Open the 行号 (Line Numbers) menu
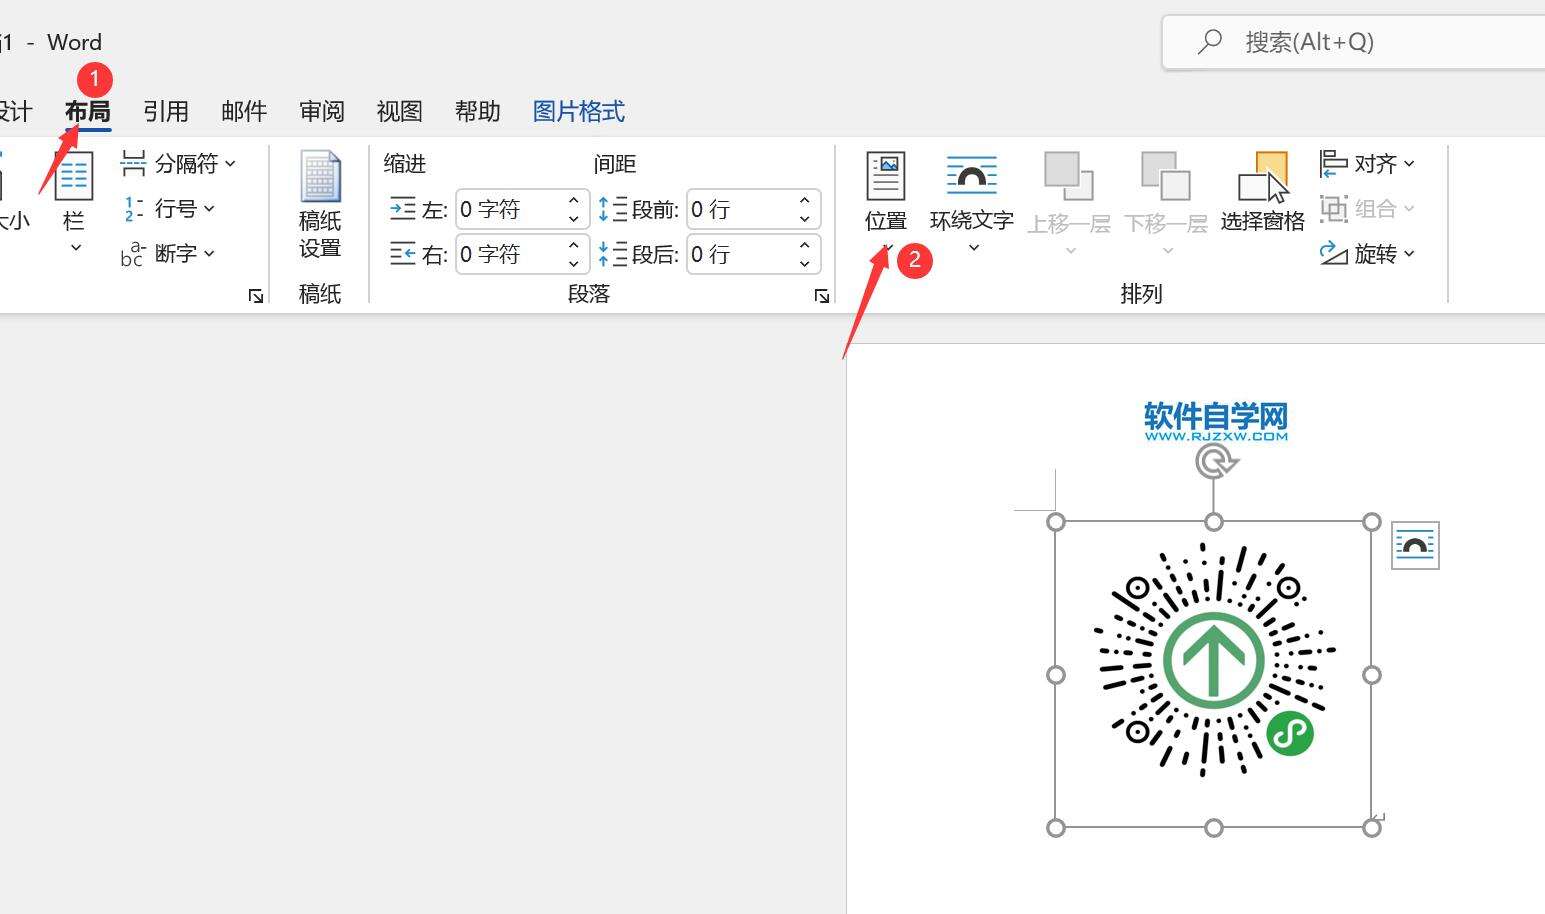 (168, 208)
